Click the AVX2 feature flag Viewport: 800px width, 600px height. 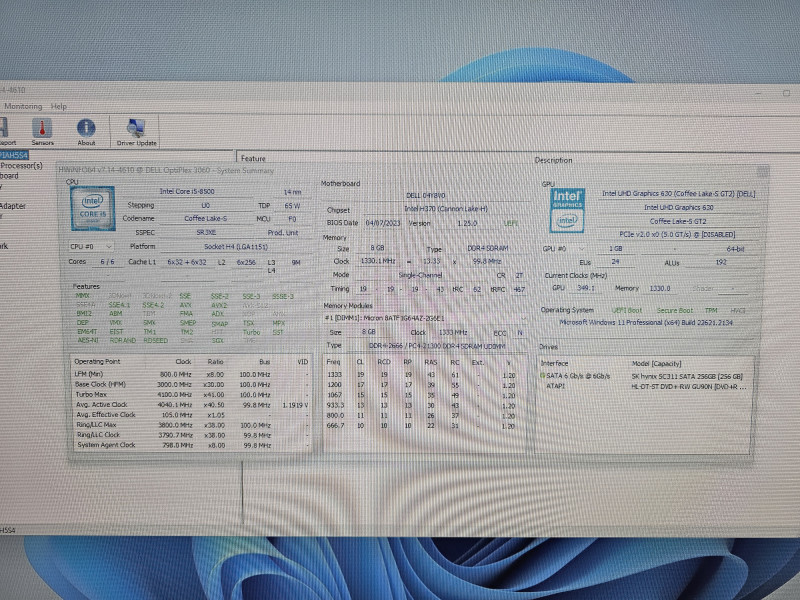point(219,305)
